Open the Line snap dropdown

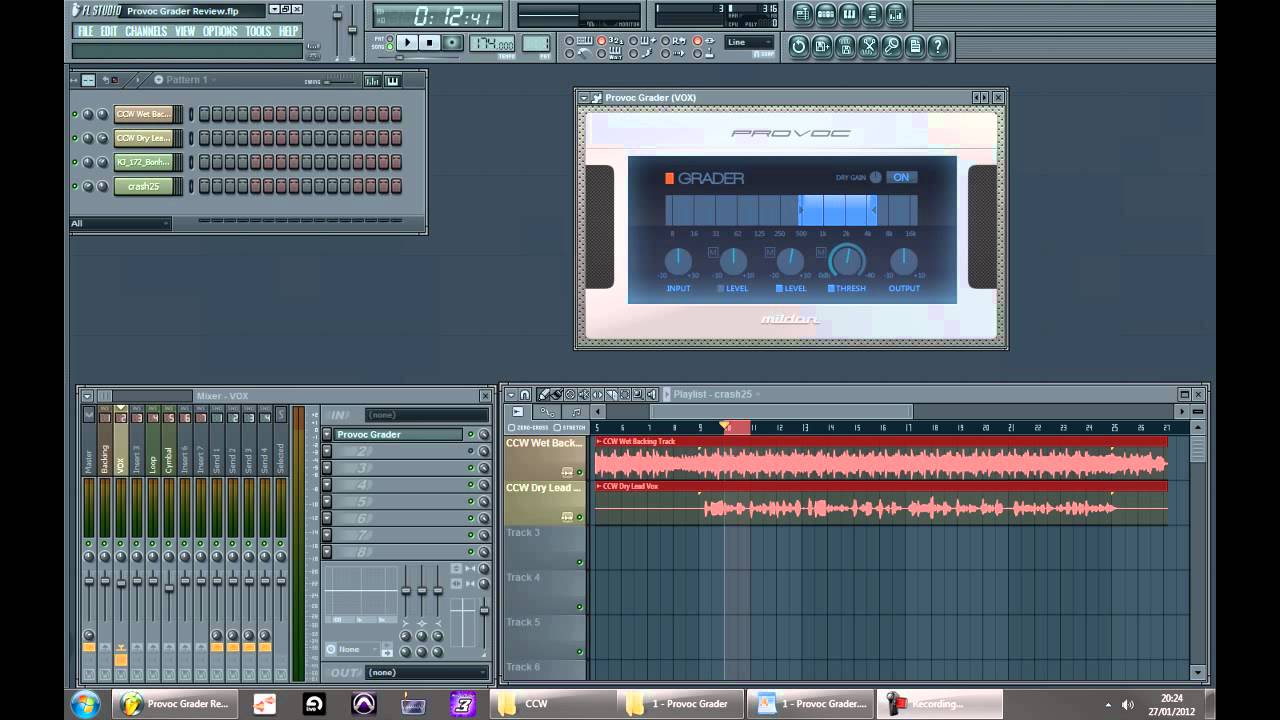click(x=749, y=42)
